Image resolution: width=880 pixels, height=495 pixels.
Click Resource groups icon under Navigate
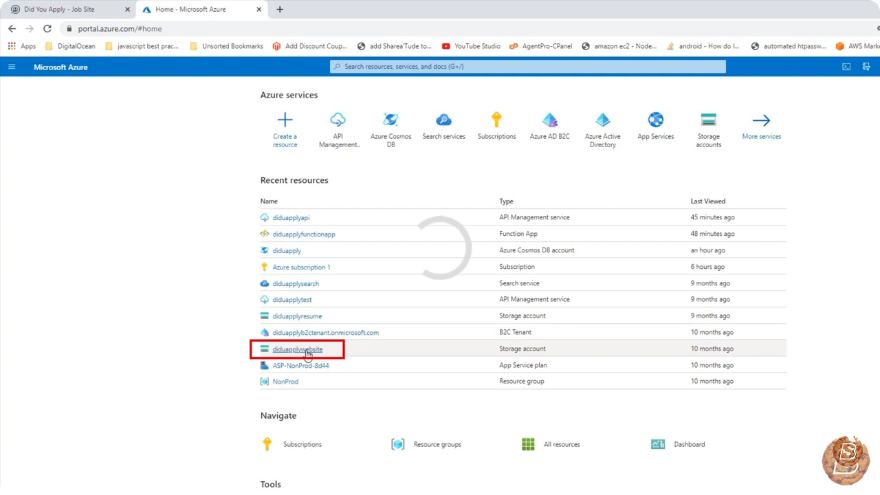(397, 444)
